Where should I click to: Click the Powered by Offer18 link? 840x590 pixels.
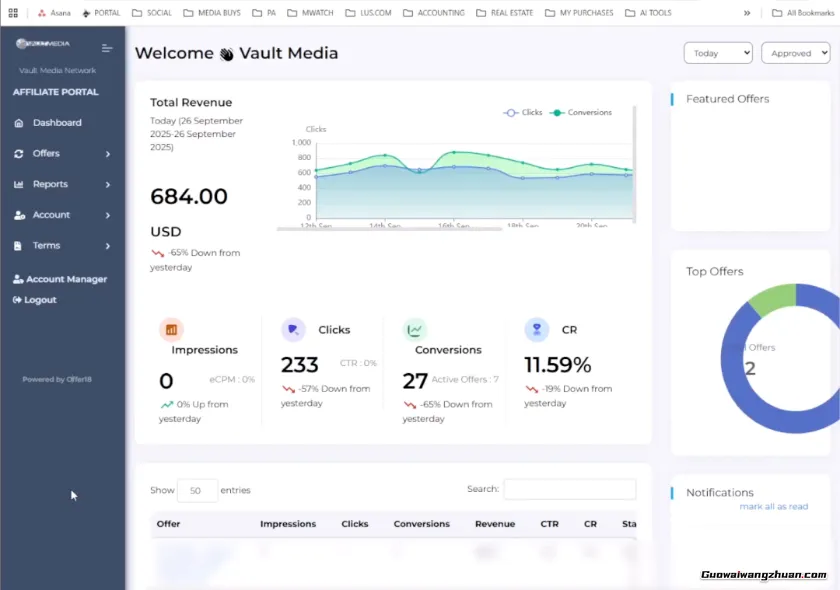(x=58, y=380)
